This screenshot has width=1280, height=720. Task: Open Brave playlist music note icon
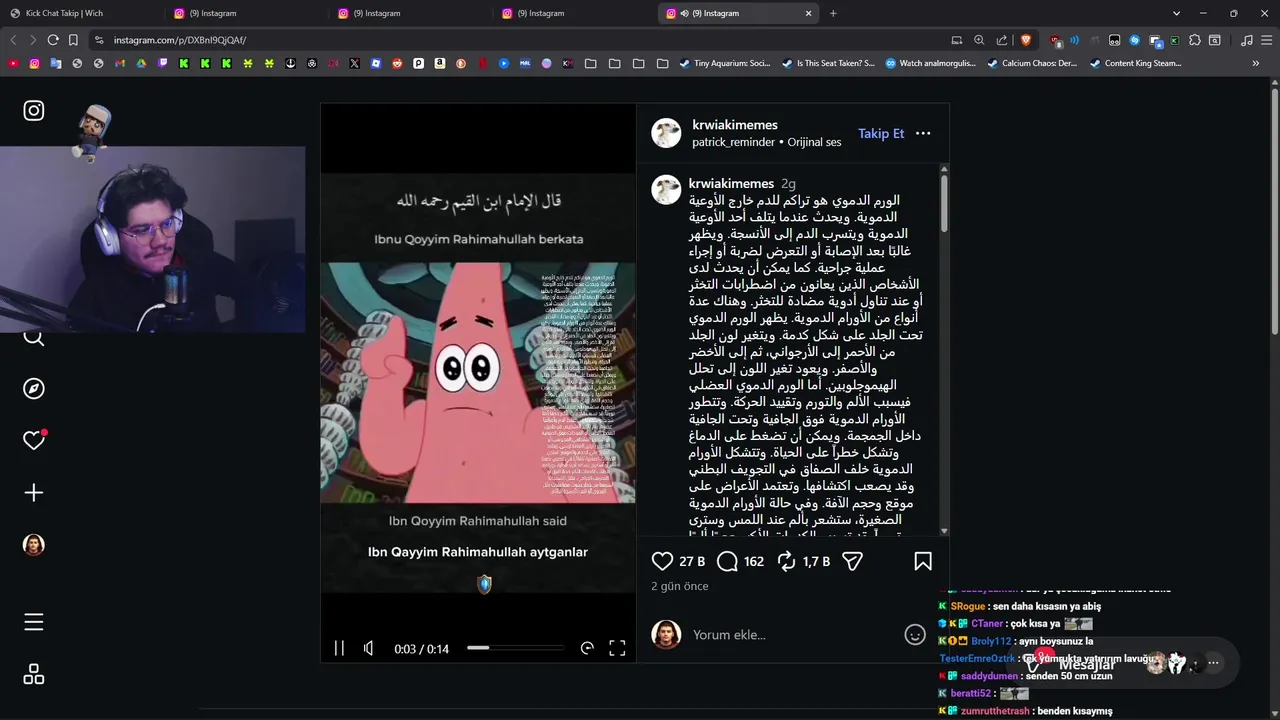click(1247, 40)
